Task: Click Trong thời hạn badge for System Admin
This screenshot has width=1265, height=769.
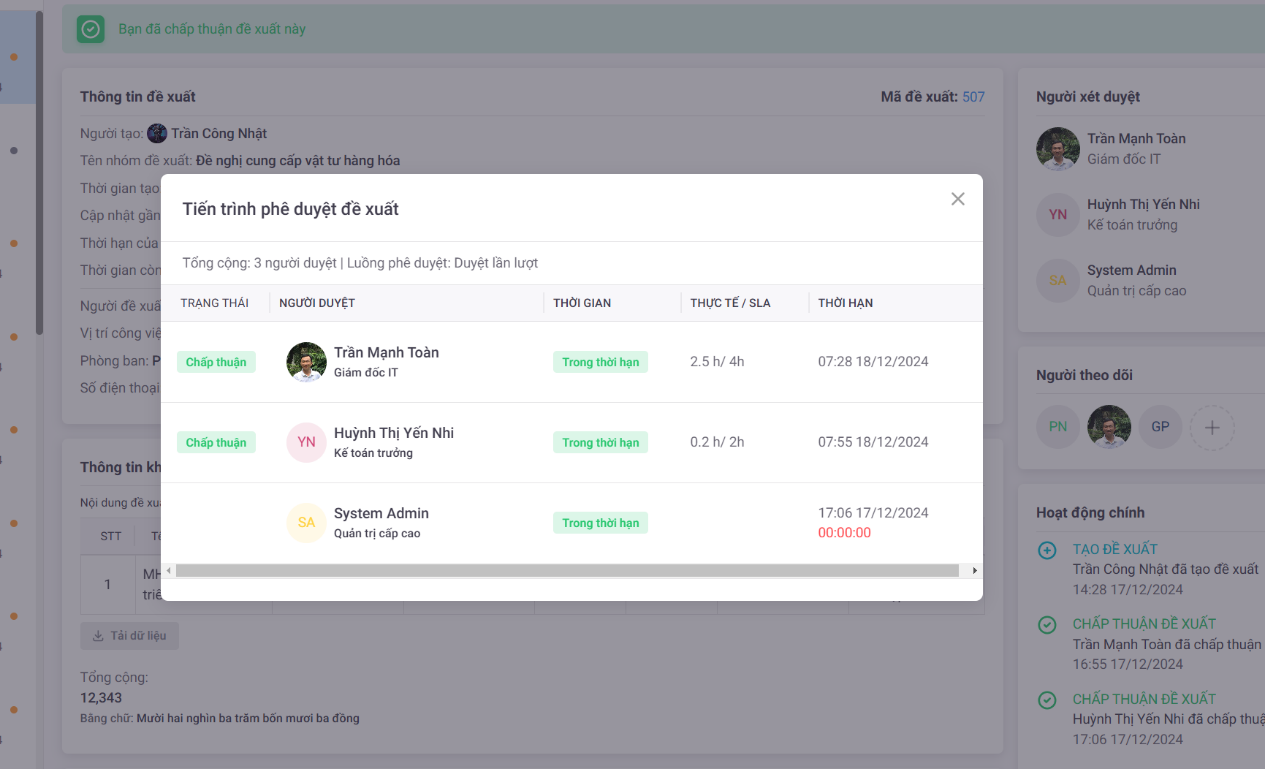Action: pos(600,523)
